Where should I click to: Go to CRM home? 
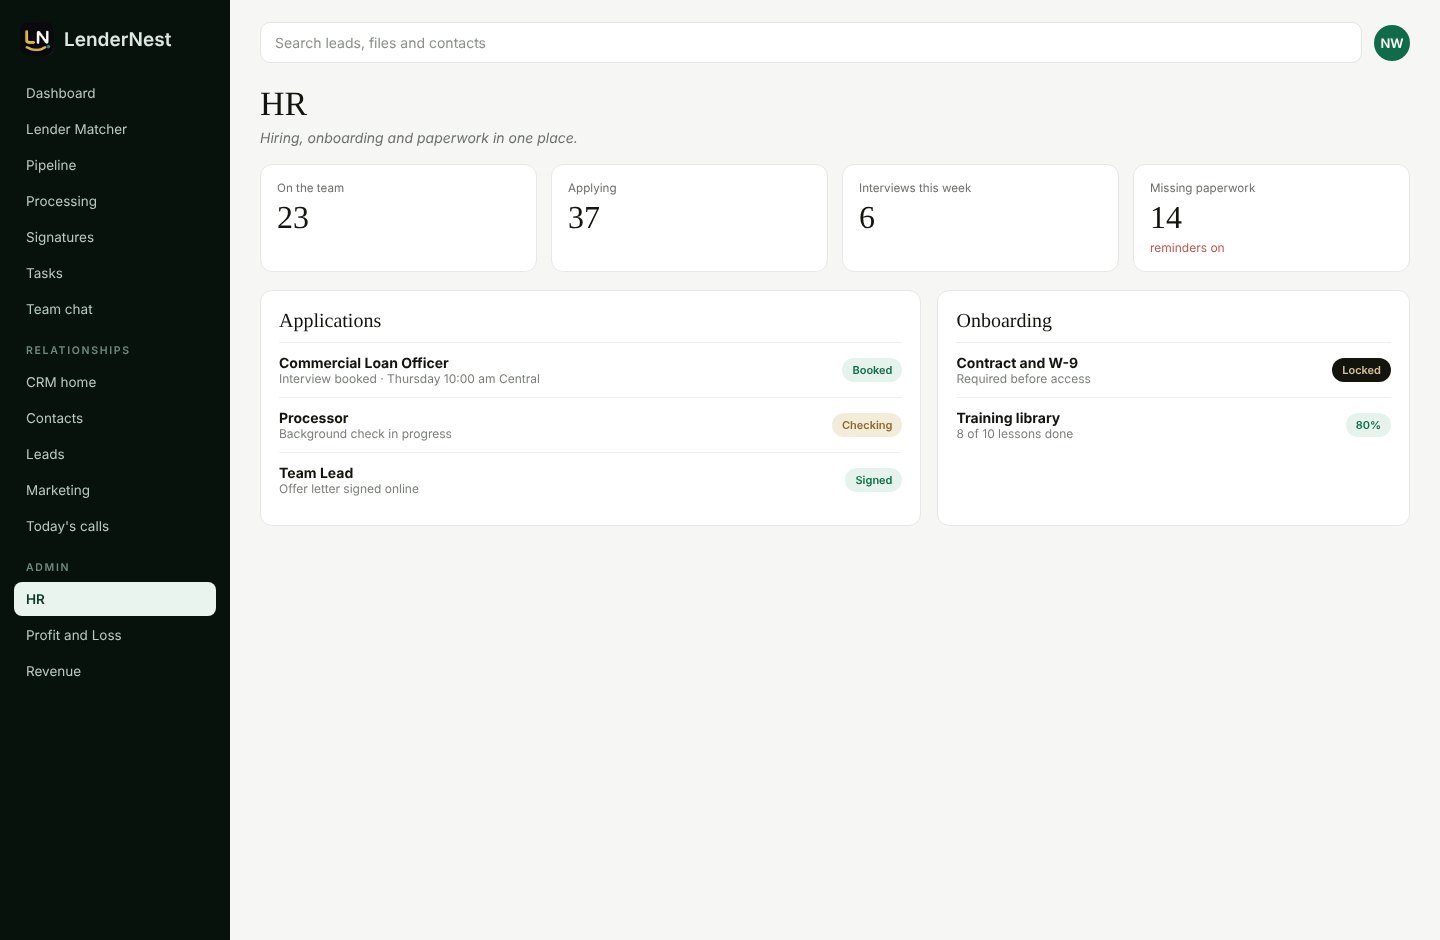115,382
